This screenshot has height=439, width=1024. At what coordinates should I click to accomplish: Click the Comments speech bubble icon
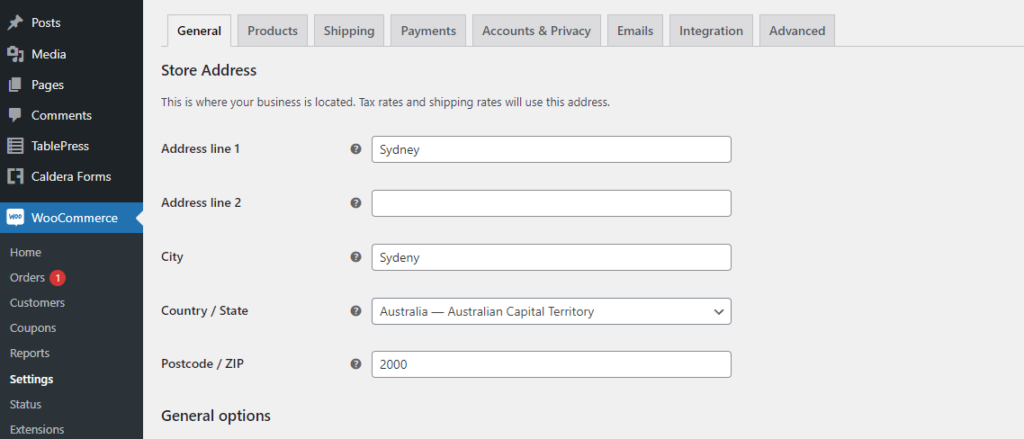(15, 116)
